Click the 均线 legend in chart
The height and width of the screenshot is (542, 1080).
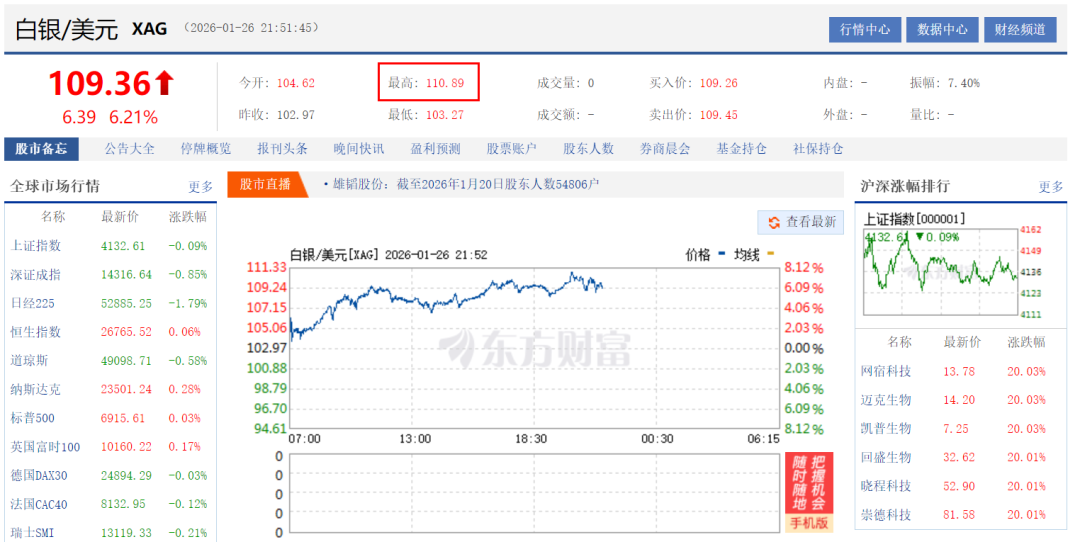[x=754, y=255]
